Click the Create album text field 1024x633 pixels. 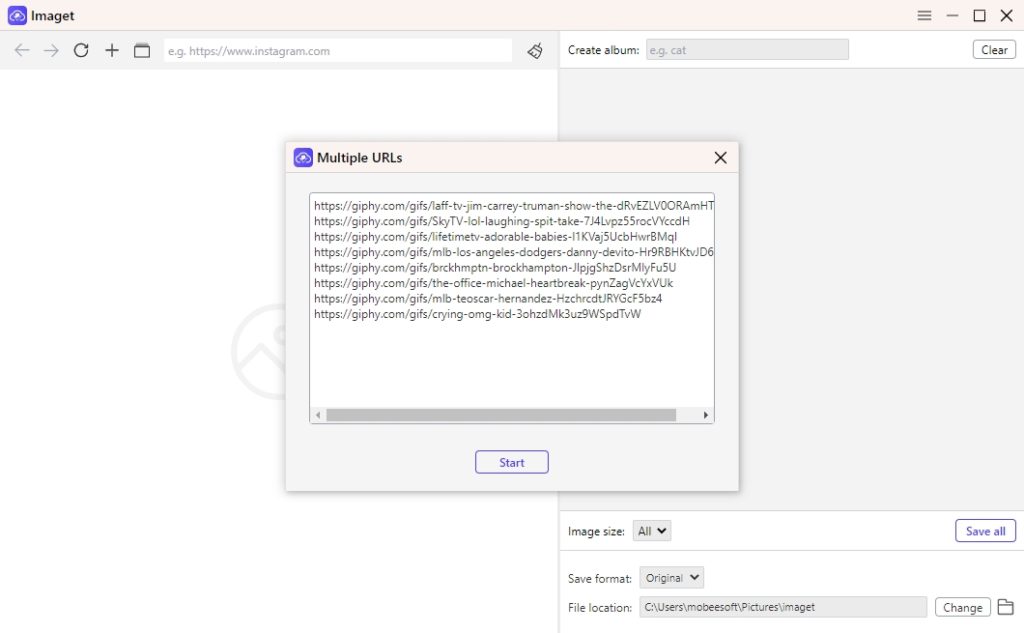pos(747,49)
